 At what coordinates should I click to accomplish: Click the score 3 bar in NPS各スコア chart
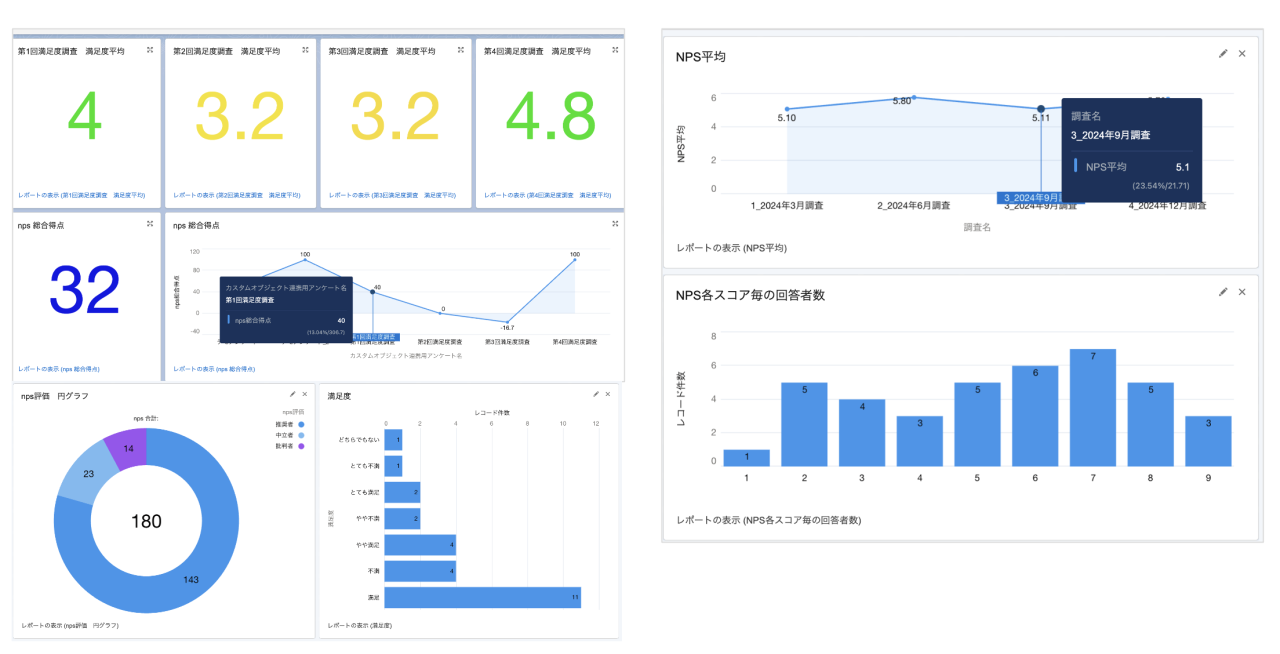(862, 433)
